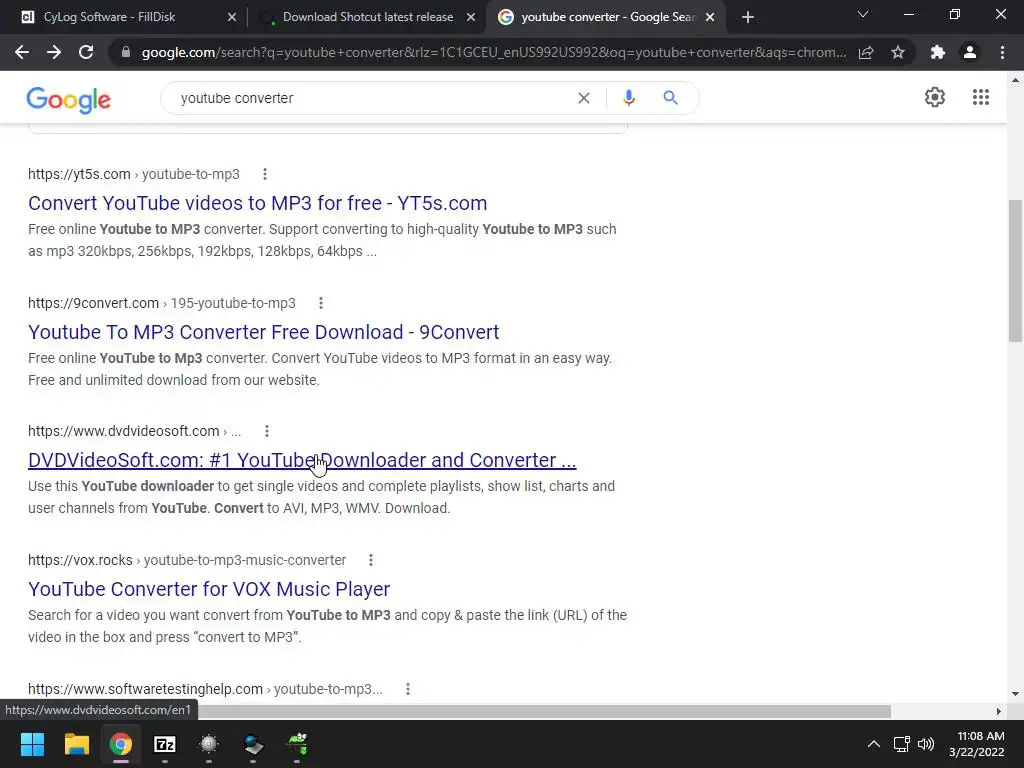
Task: Close the youtube converter tab
Action: (710, 18)
